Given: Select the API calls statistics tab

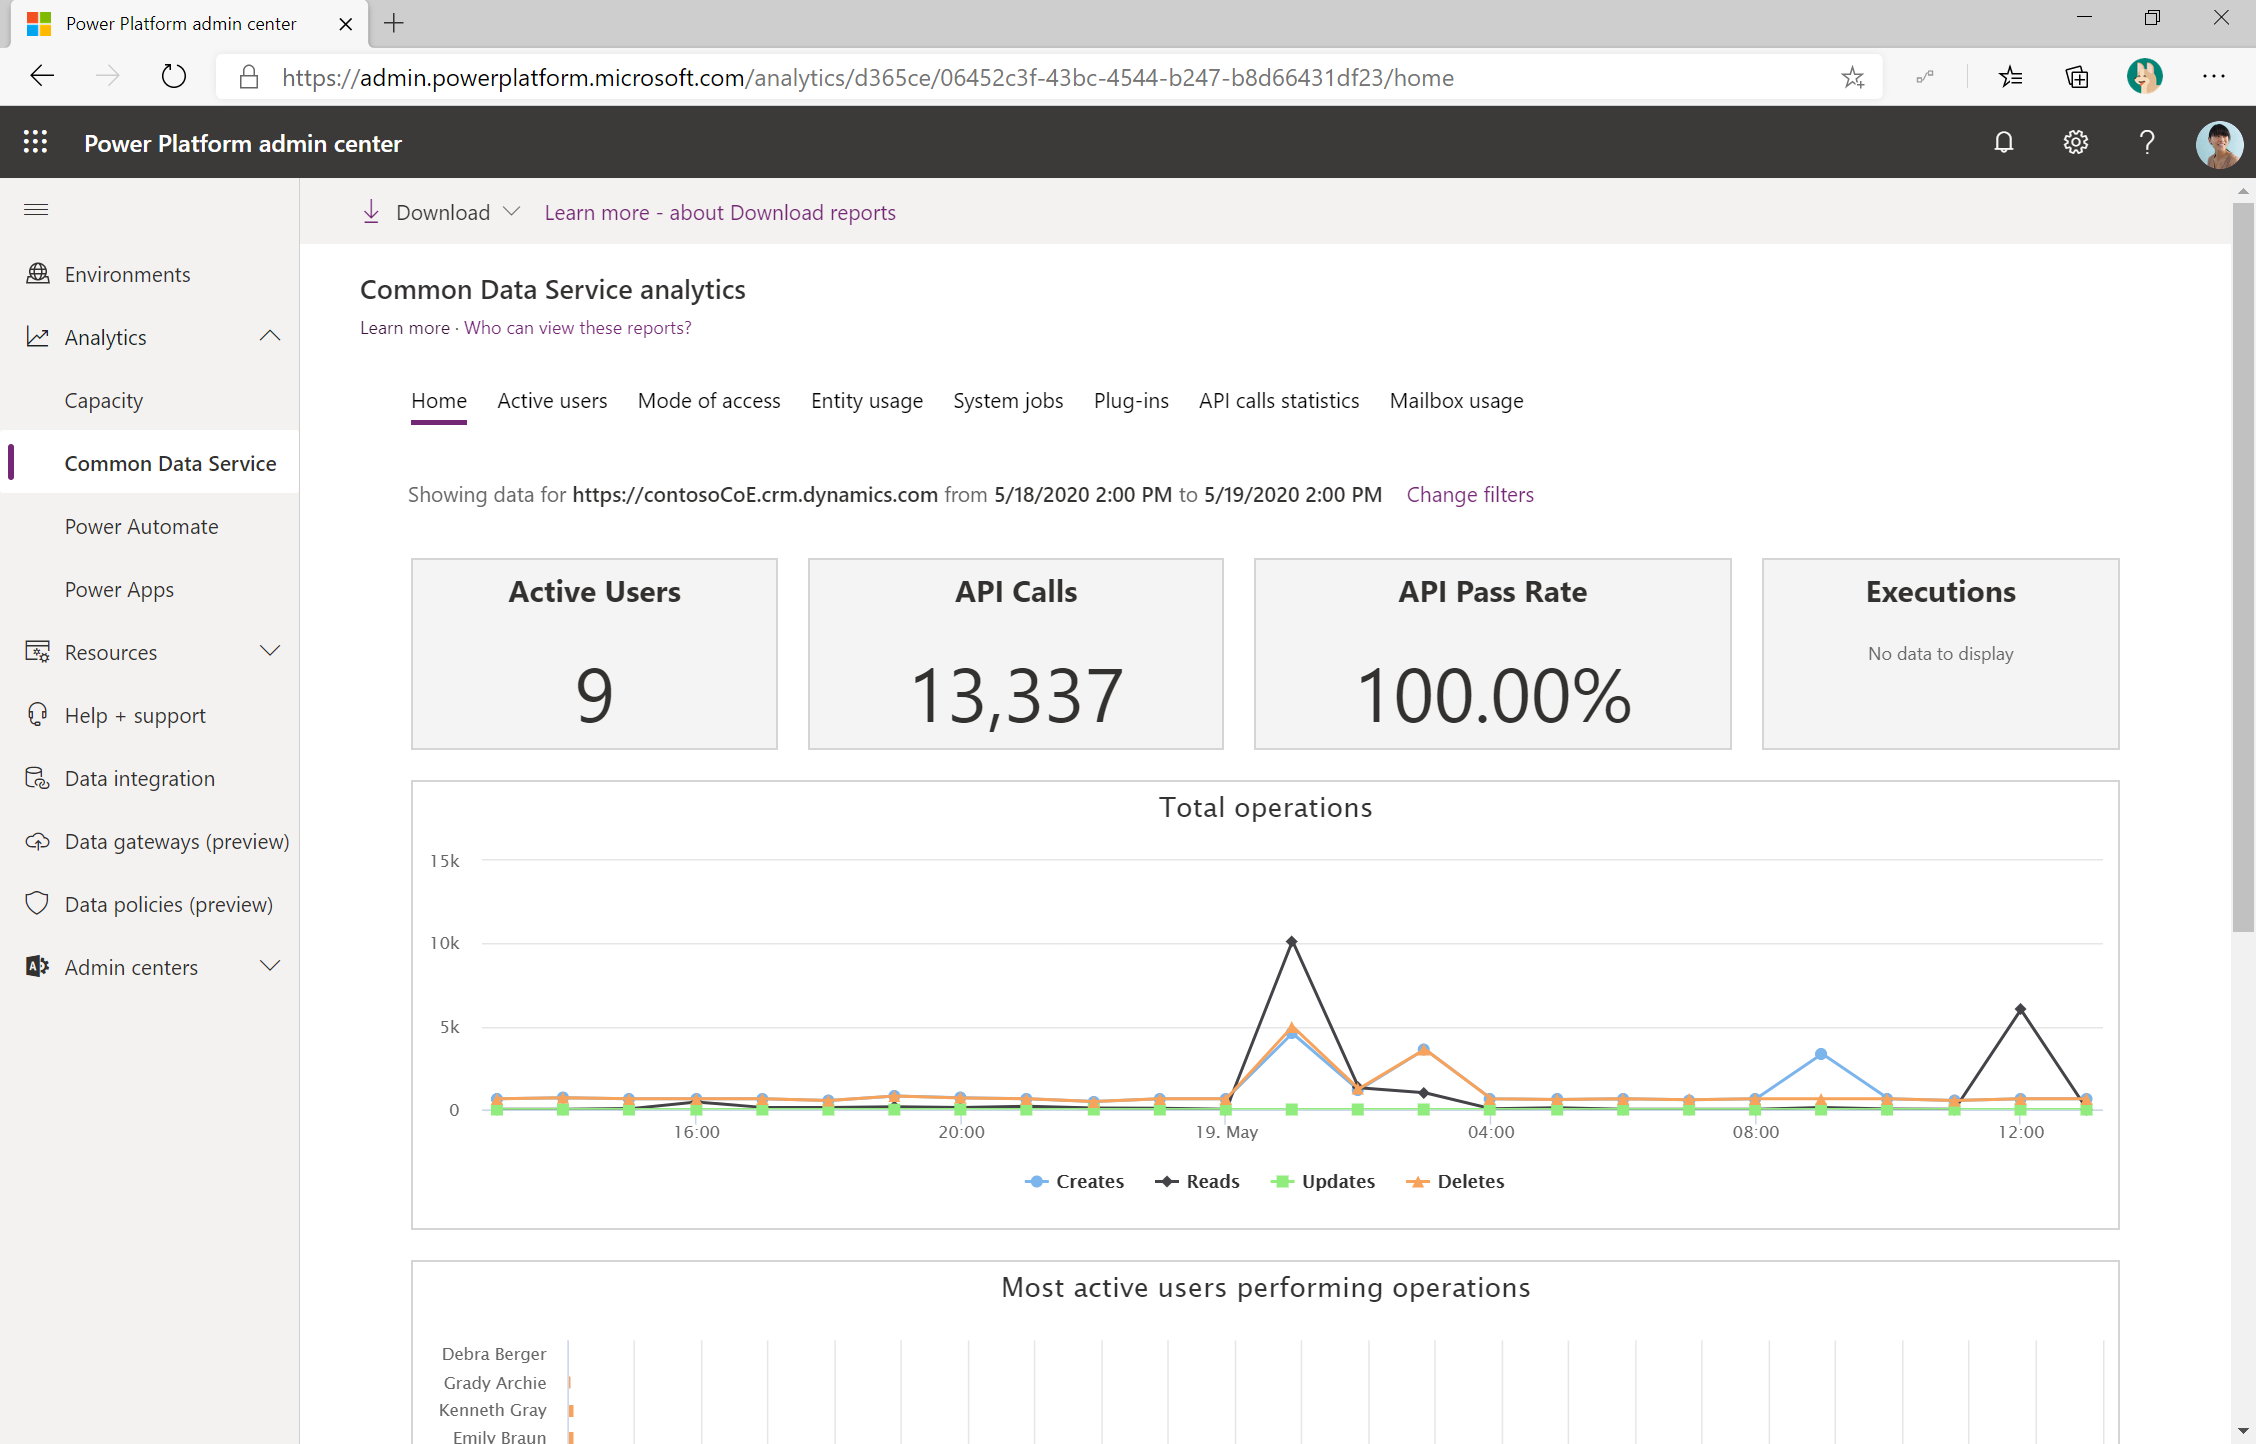Looking at the screenshot, I should click(x=1279, y=400).
